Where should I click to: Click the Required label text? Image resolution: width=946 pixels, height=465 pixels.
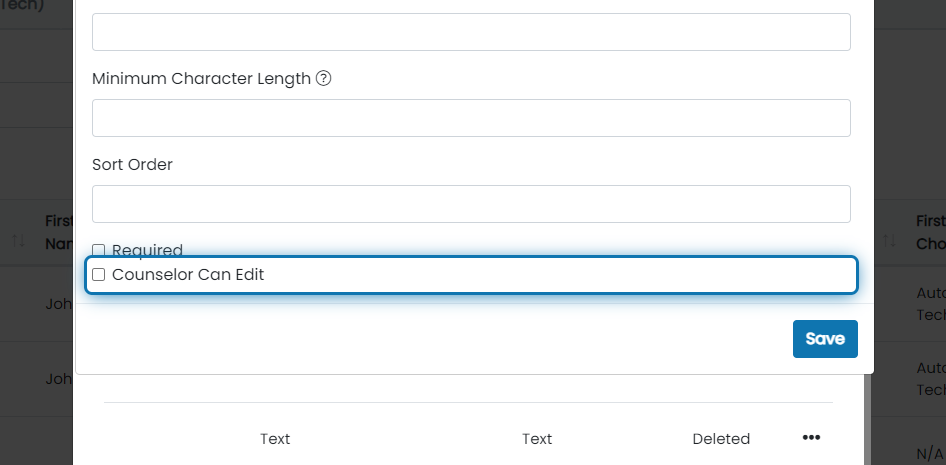click(x=147, y=250)
